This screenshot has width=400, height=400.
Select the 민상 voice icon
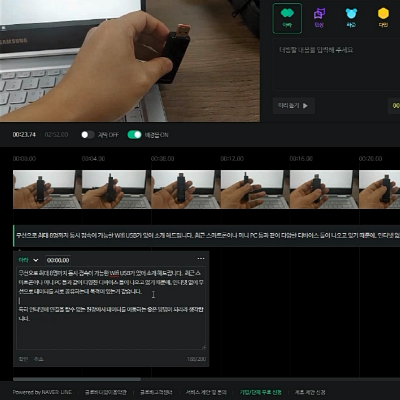[x=319, y=17]
